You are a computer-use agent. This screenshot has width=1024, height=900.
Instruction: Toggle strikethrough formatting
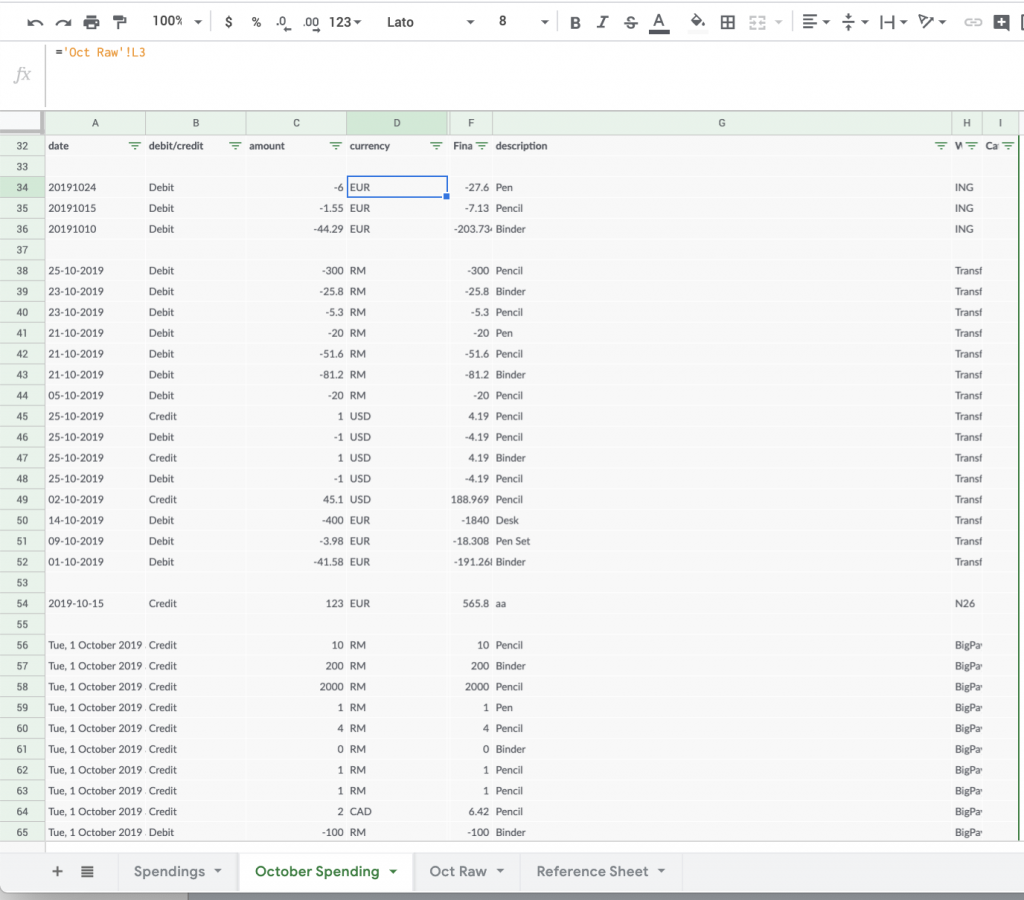(630, 23)
